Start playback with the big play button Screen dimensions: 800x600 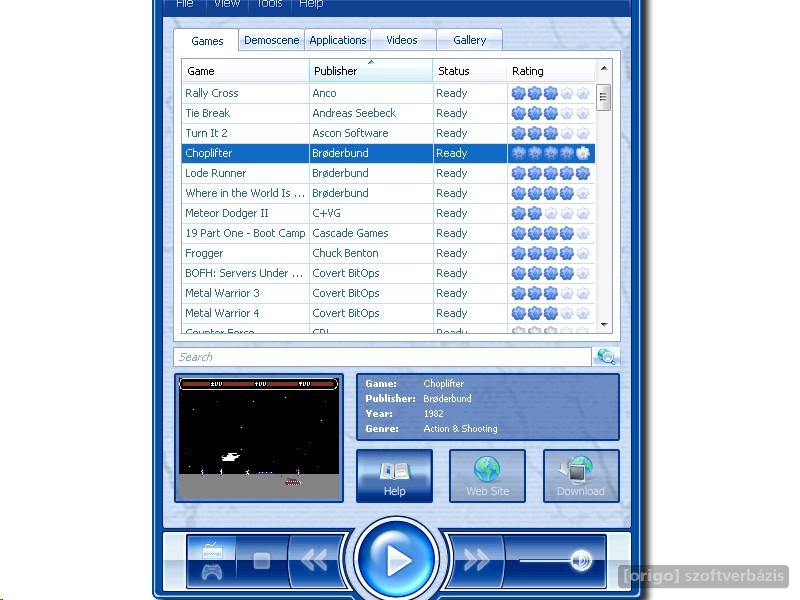(x=396, y=560)
